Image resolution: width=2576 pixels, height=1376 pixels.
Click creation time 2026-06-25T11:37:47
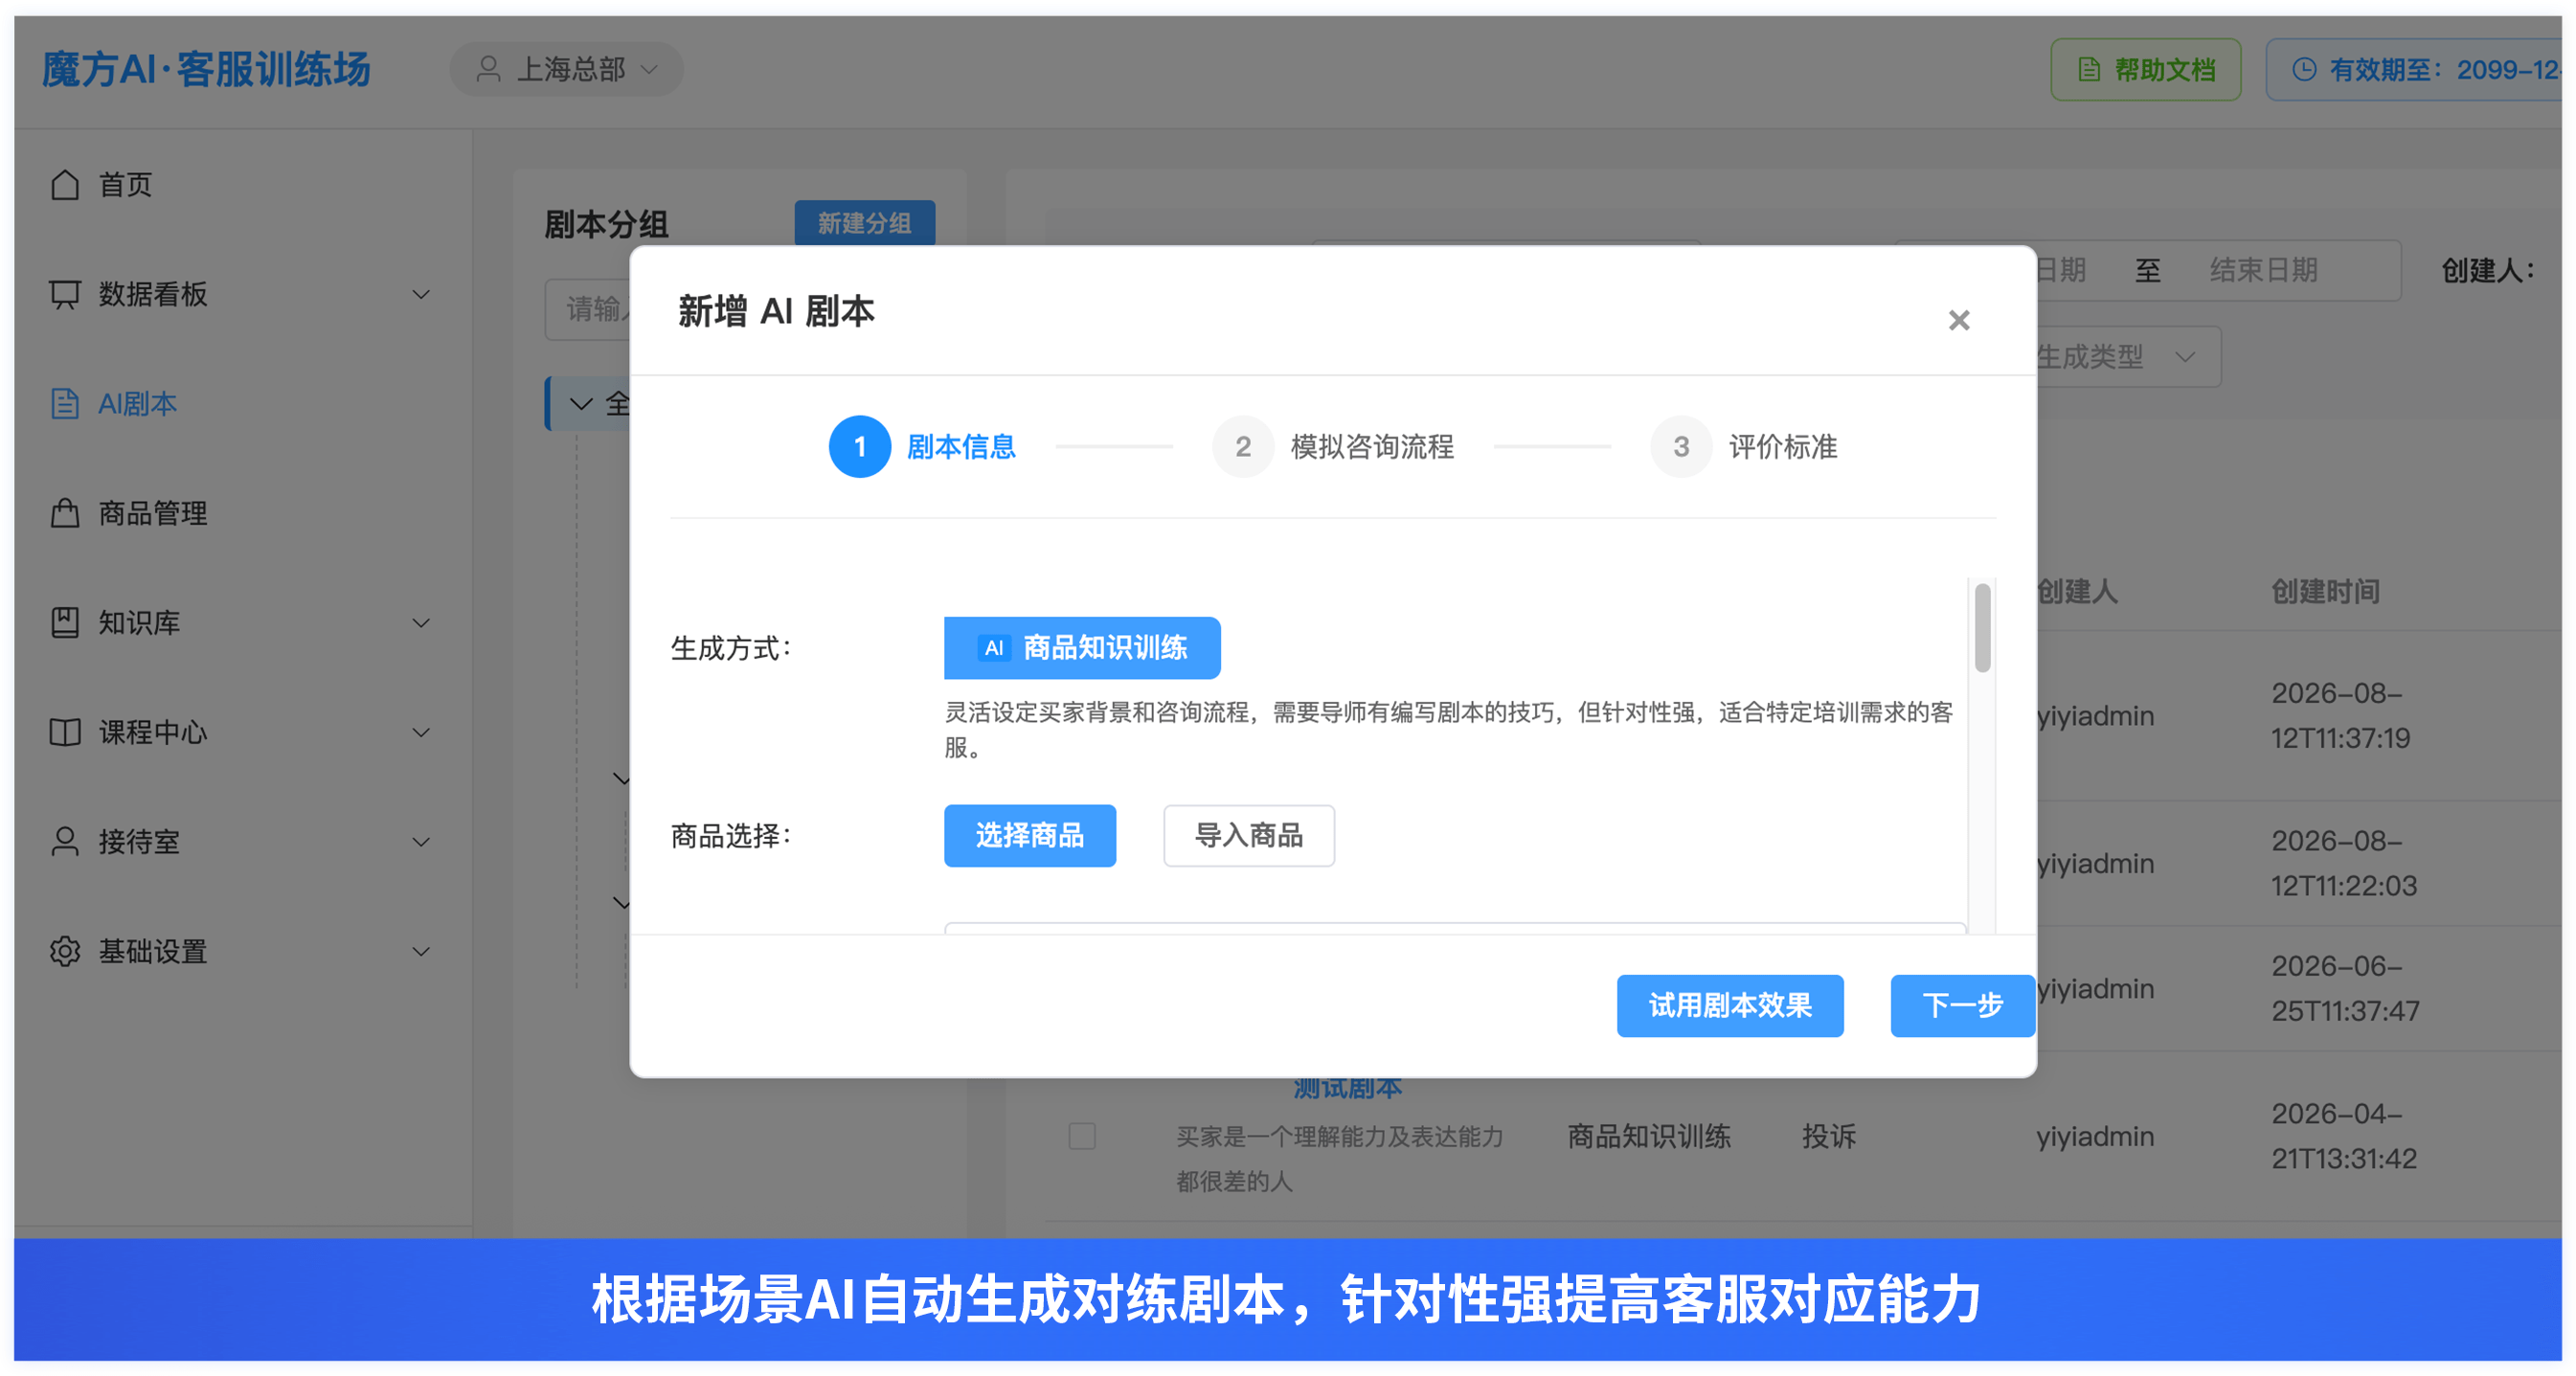pos(2345,989)
